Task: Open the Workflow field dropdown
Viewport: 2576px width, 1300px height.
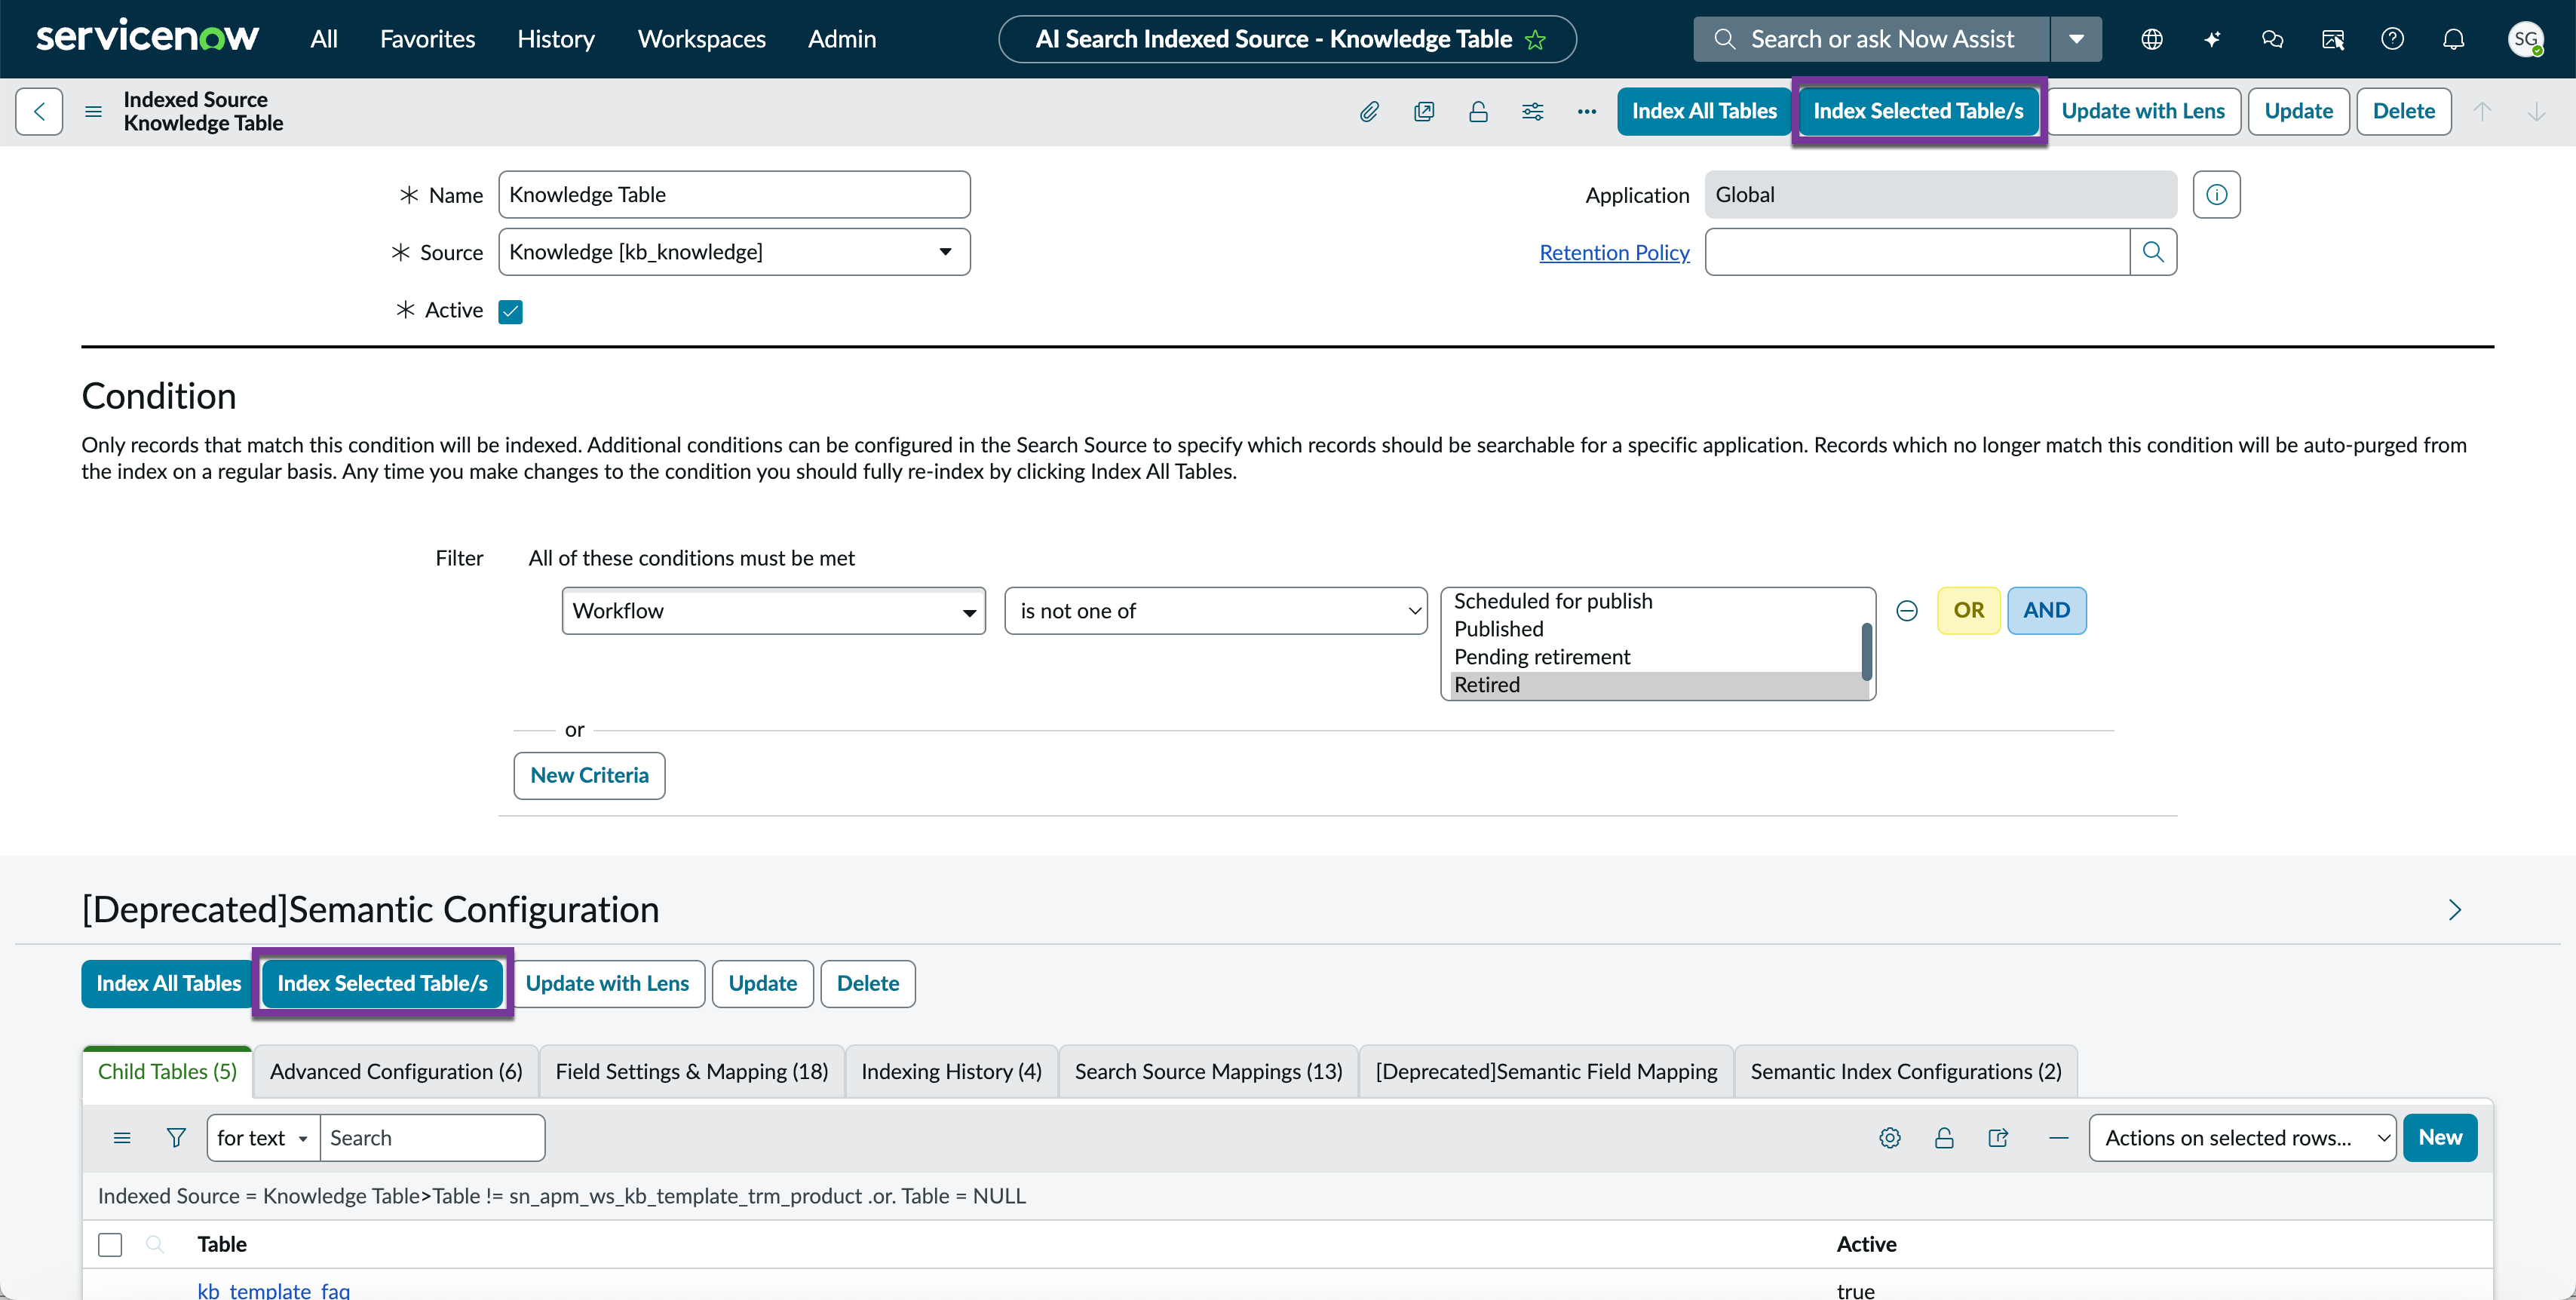Action: tap(773, 611)
